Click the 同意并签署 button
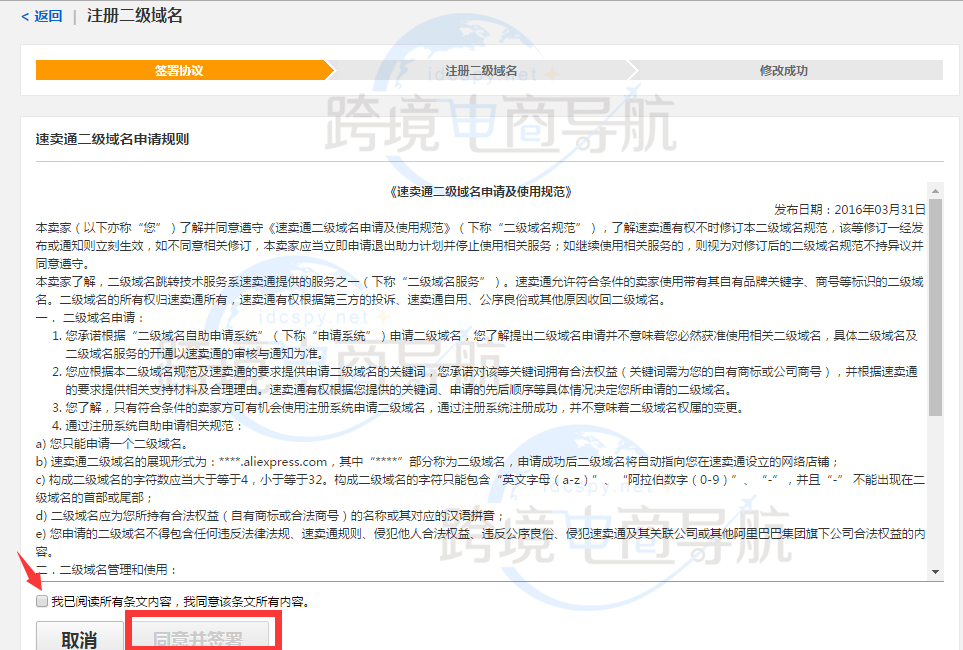Screen dimensions: 963x650 point(203,639)
